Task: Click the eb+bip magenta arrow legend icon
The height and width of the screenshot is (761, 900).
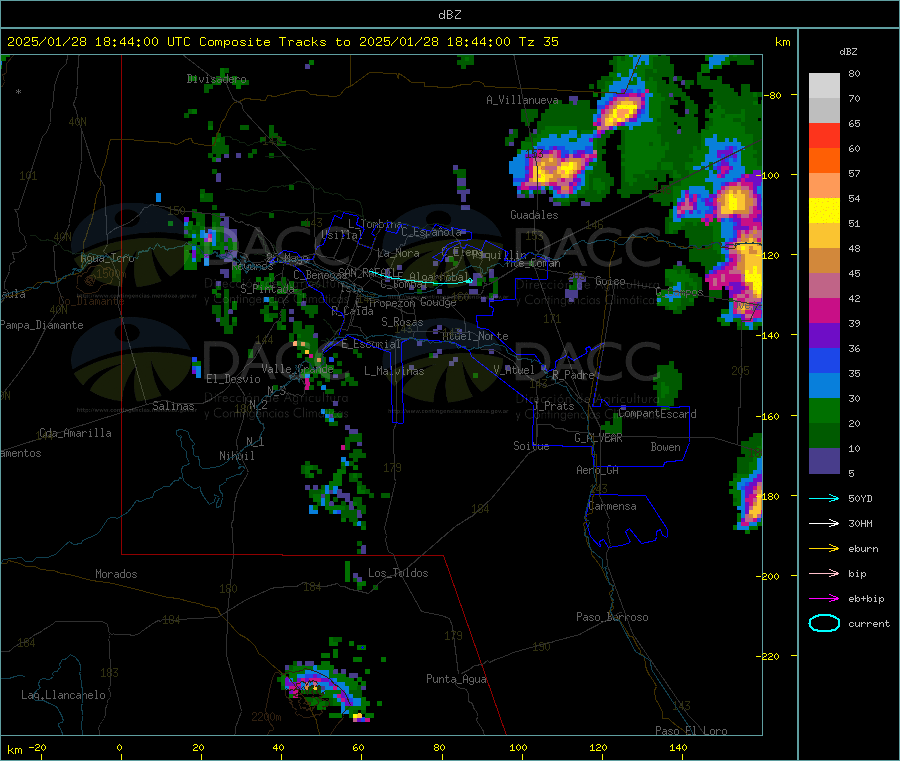Action: point(824,599)
